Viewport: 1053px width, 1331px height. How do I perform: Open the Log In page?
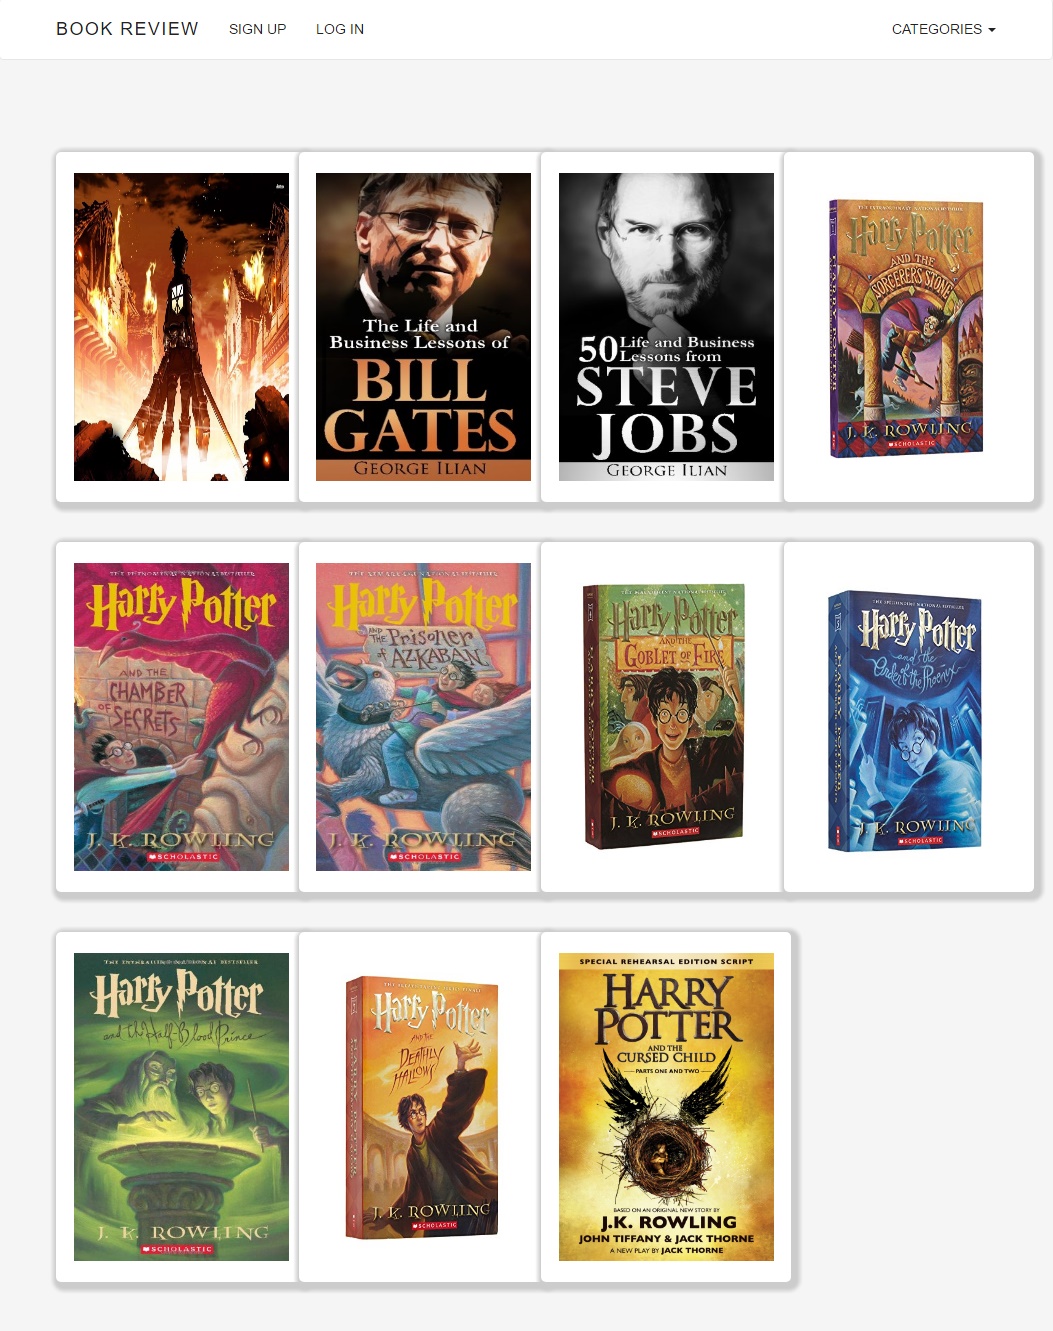[340, 29]
